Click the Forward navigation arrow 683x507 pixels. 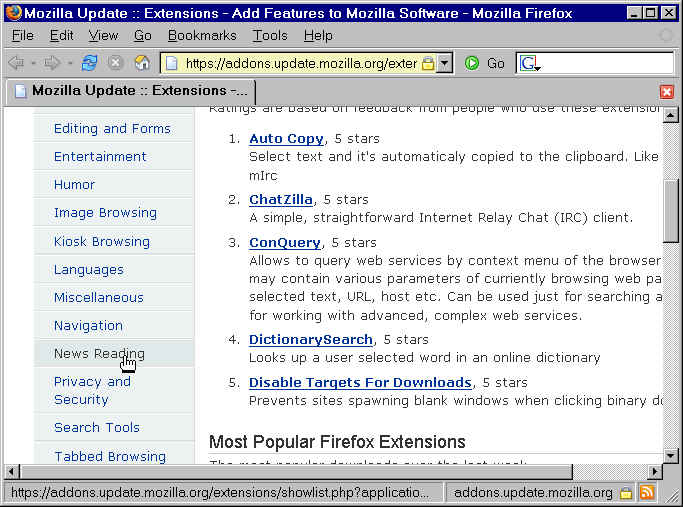pyautogui.click(x=52, y=64)
